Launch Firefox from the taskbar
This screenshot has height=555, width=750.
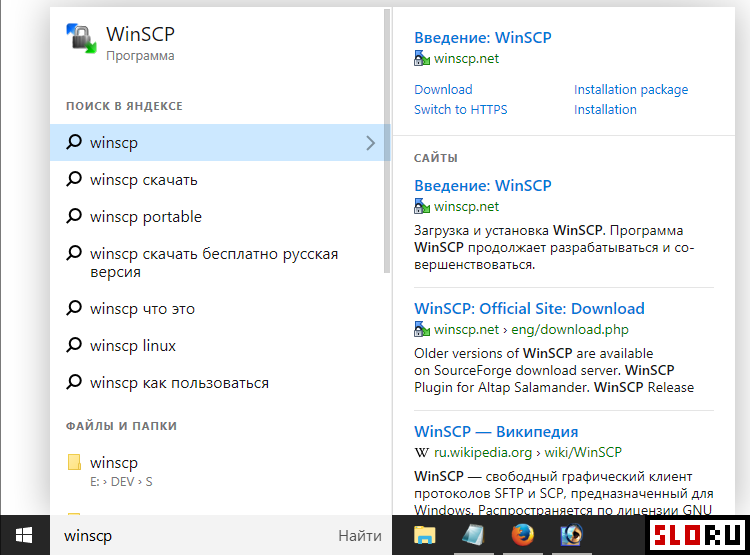coord(522,535)
